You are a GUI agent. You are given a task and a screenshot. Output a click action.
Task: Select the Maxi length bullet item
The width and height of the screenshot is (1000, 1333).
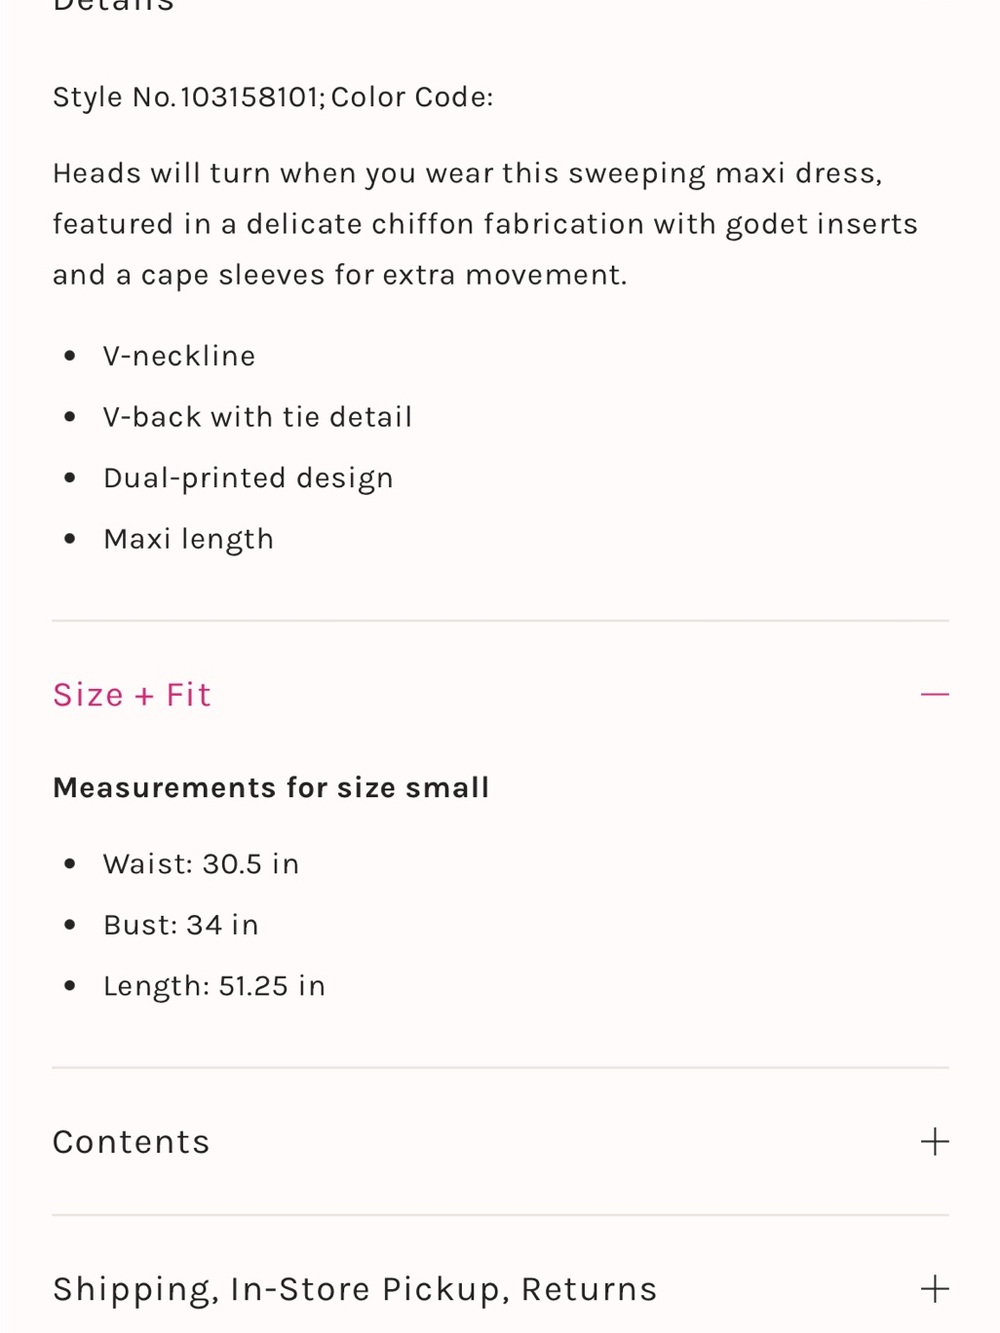(188, 539)
